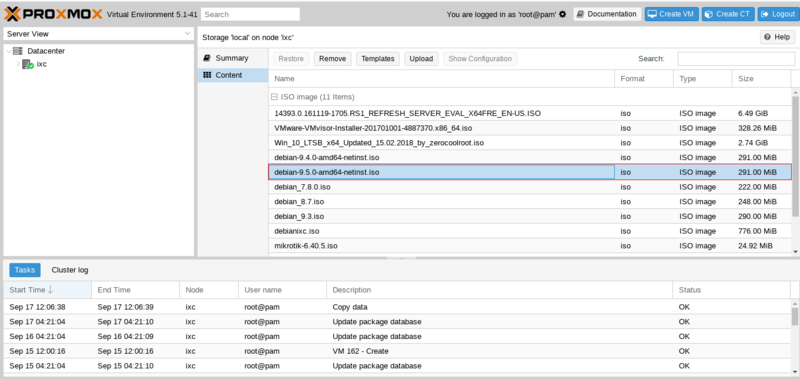800x379 pixels.
Task: Open the Tasks tab
Action: (24, 270)
